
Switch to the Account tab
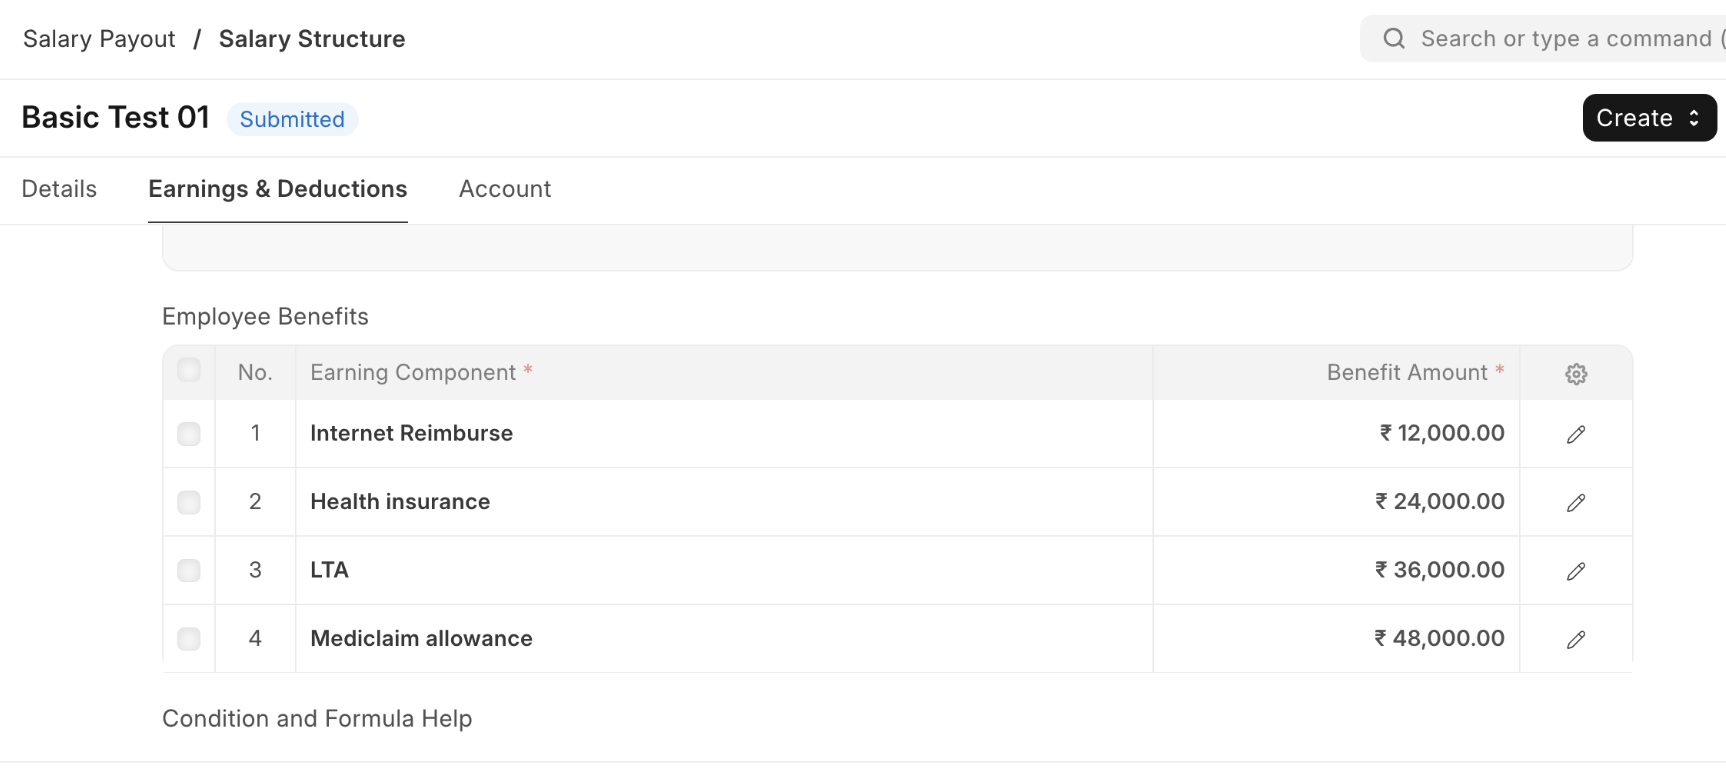click(x=505, y=189)
